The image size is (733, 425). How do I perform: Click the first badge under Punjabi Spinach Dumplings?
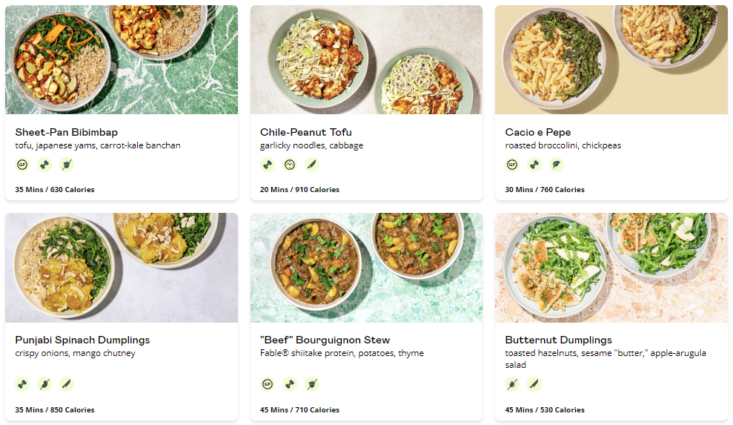22,383
